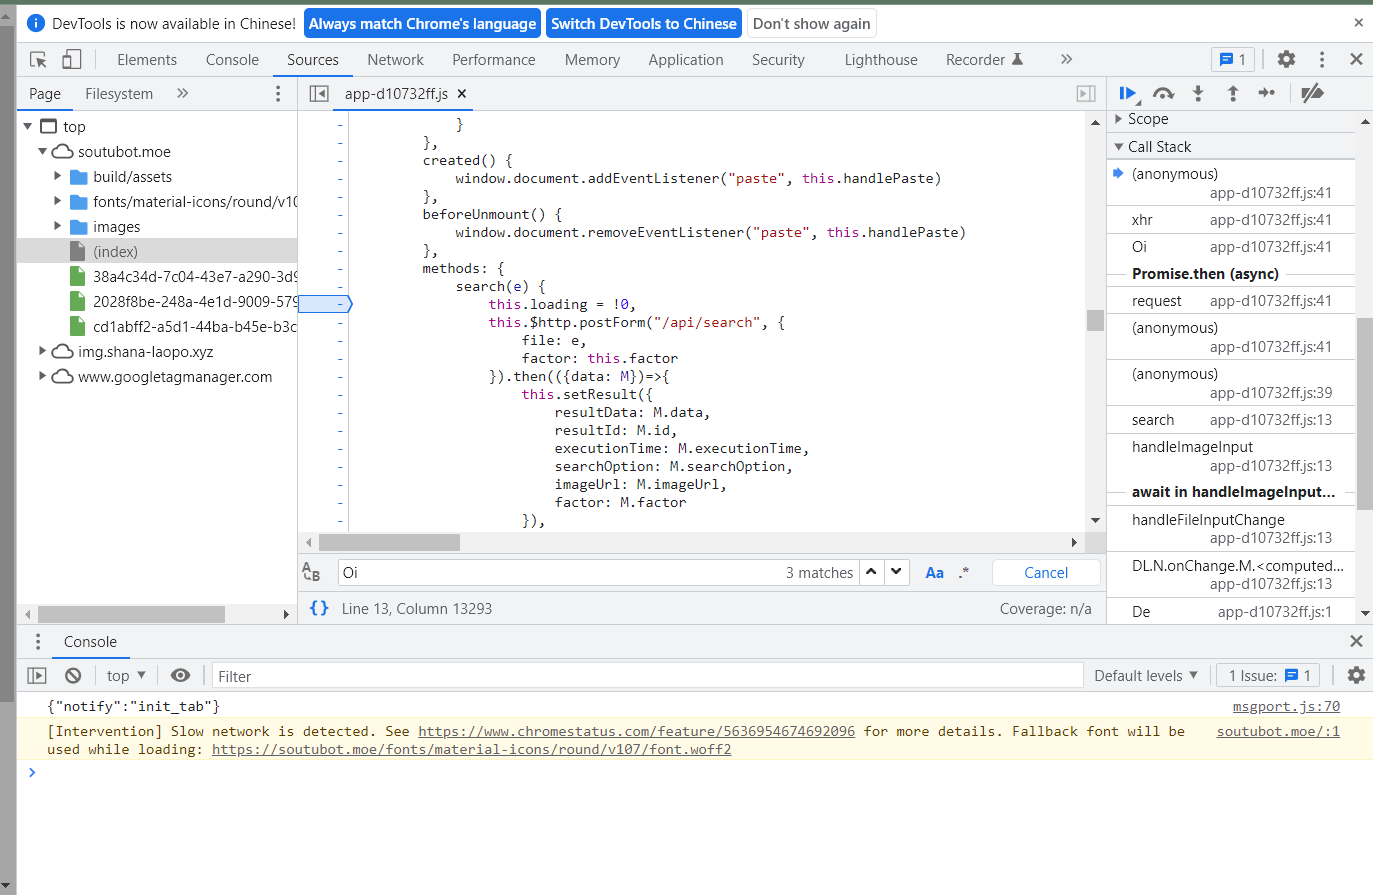This screenshot has height=895, width=1373.
Task: Resume script execution
Action: (1128, 94)
